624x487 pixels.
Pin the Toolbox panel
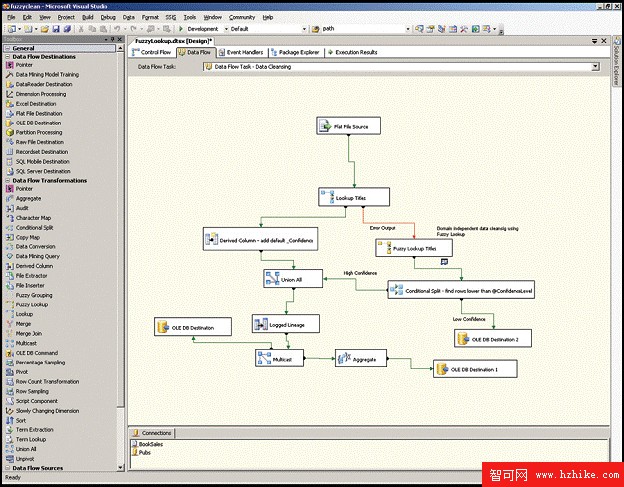[113, 39]
